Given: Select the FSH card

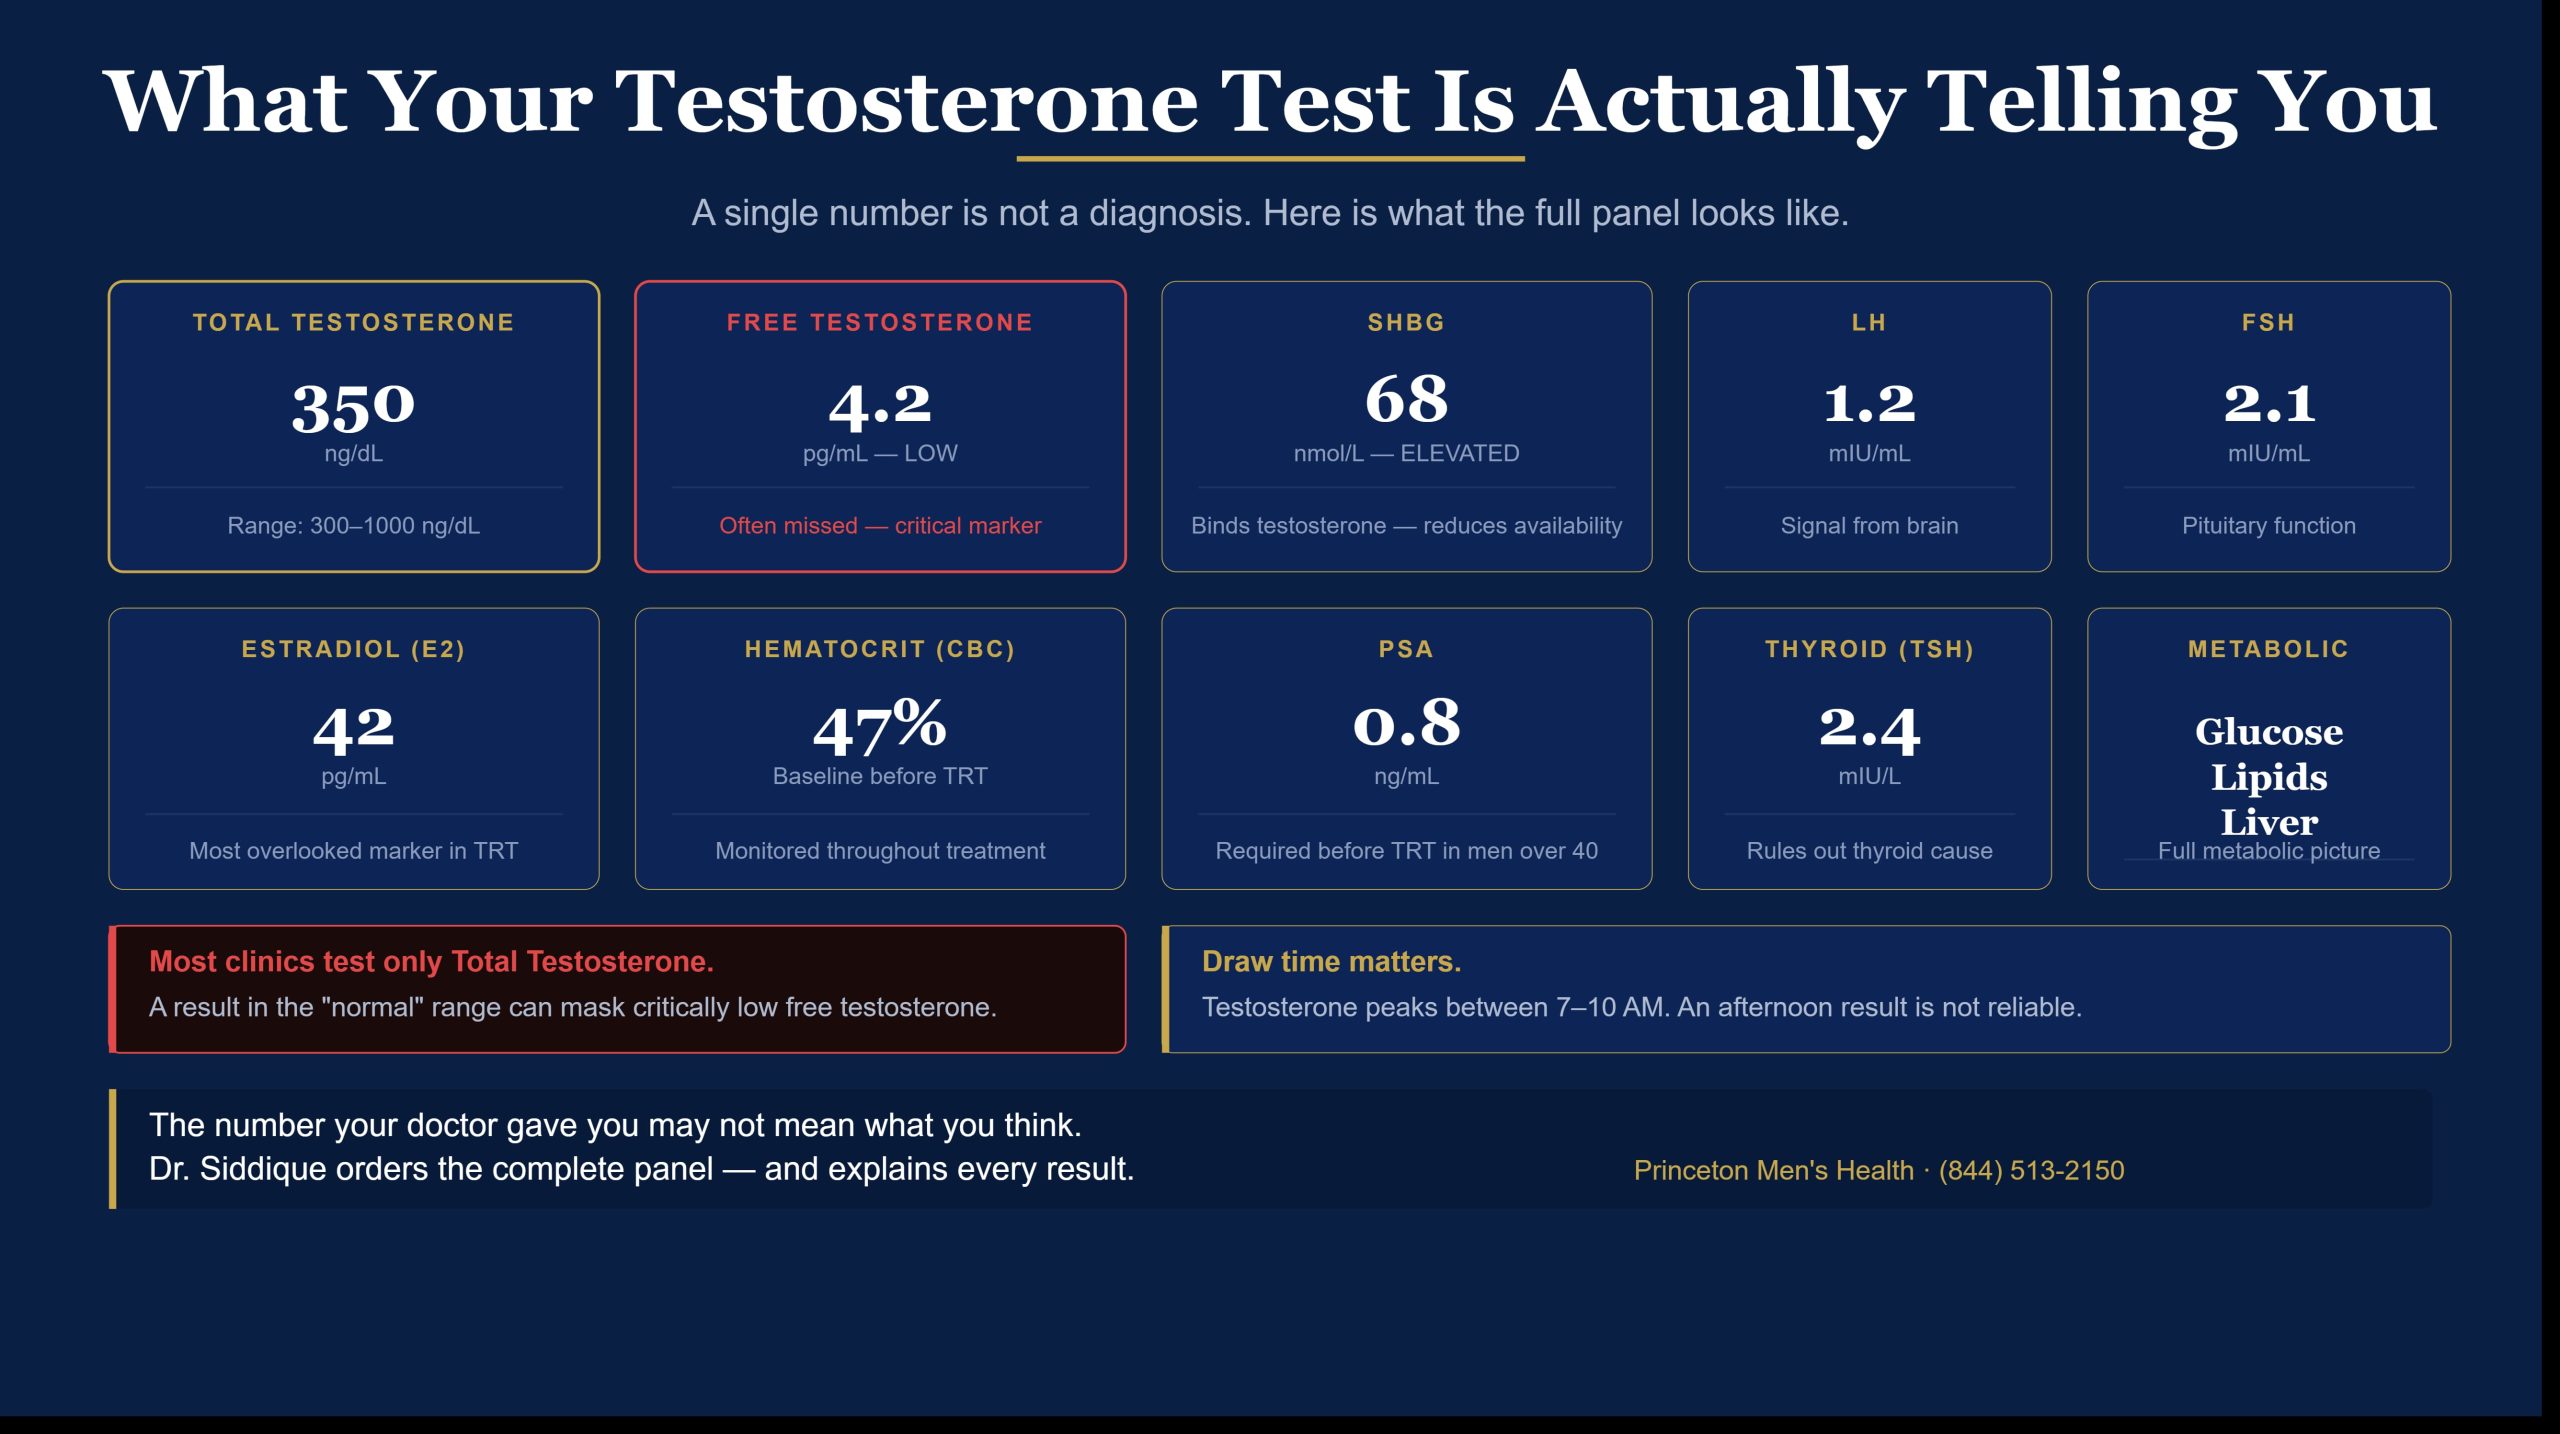Looking at the screenshot, I should click(2268, 426).
